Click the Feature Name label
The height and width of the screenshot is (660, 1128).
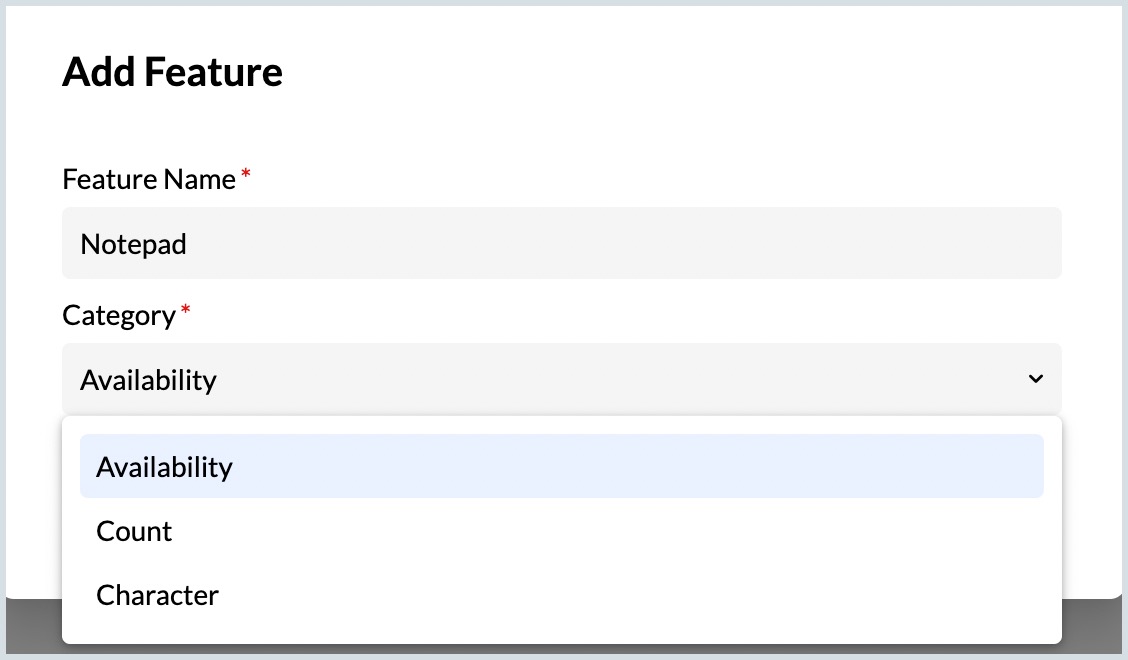149,179
